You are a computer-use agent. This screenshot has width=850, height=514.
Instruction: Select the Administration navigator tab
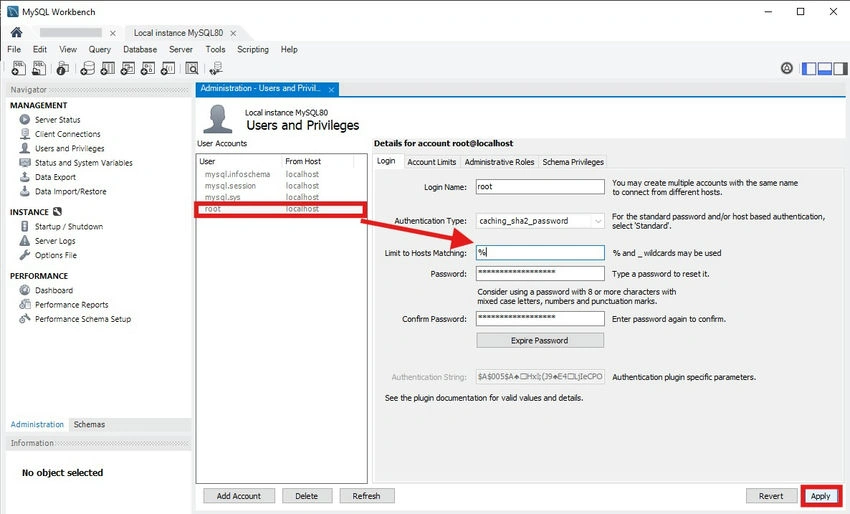click(x=37, y=425)
